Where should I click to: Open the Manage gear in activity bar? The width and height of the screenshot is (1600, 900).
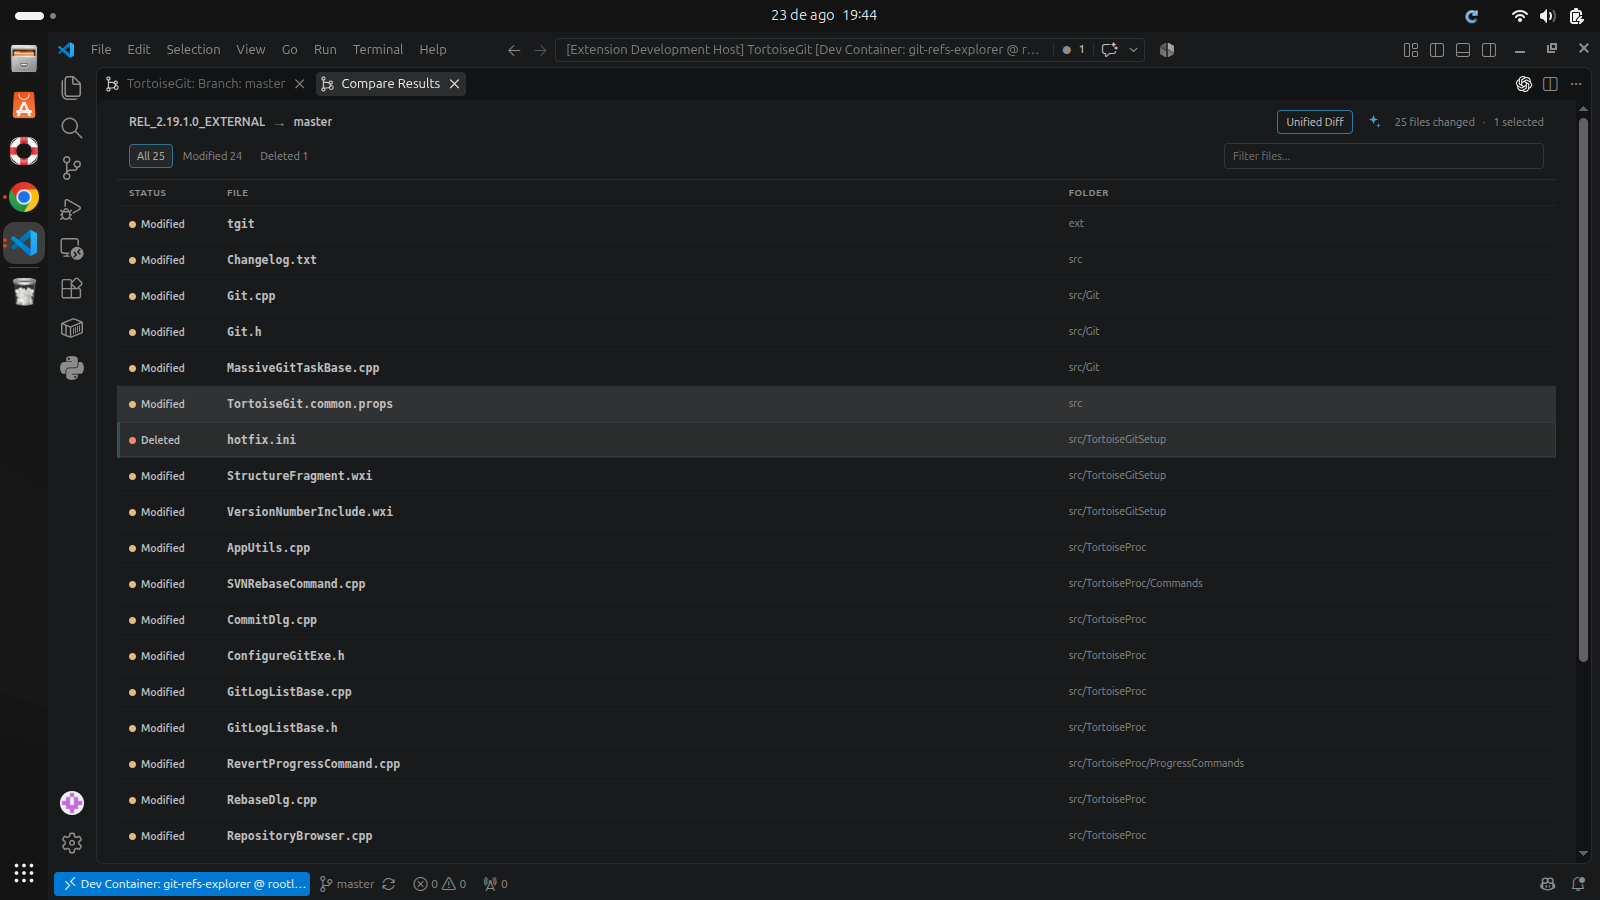point(71,843)
